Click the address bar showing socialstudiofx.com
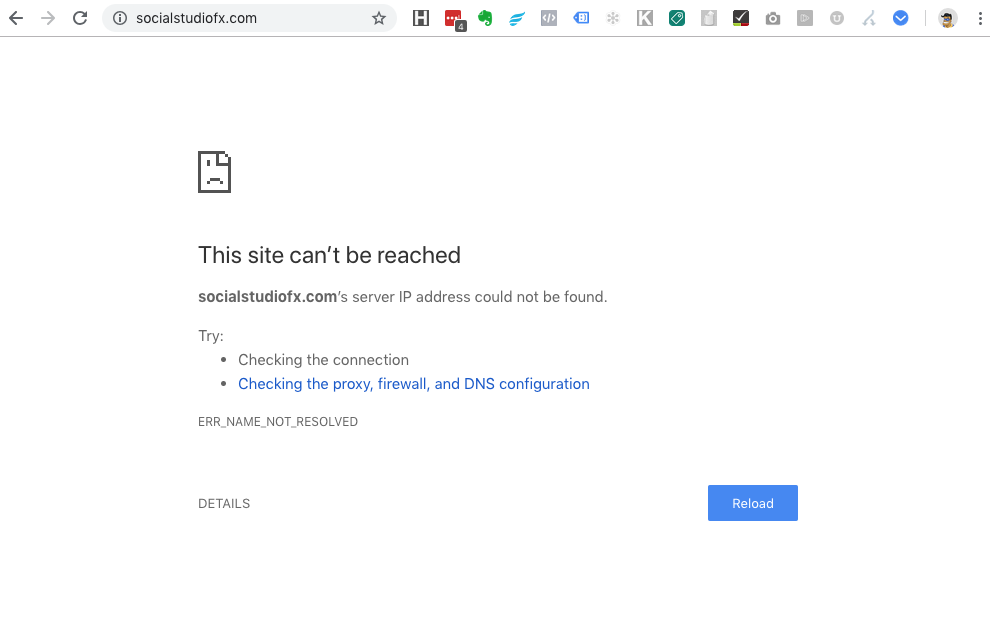The height and width of the screenshot is (624, 990). coord(249,18)
